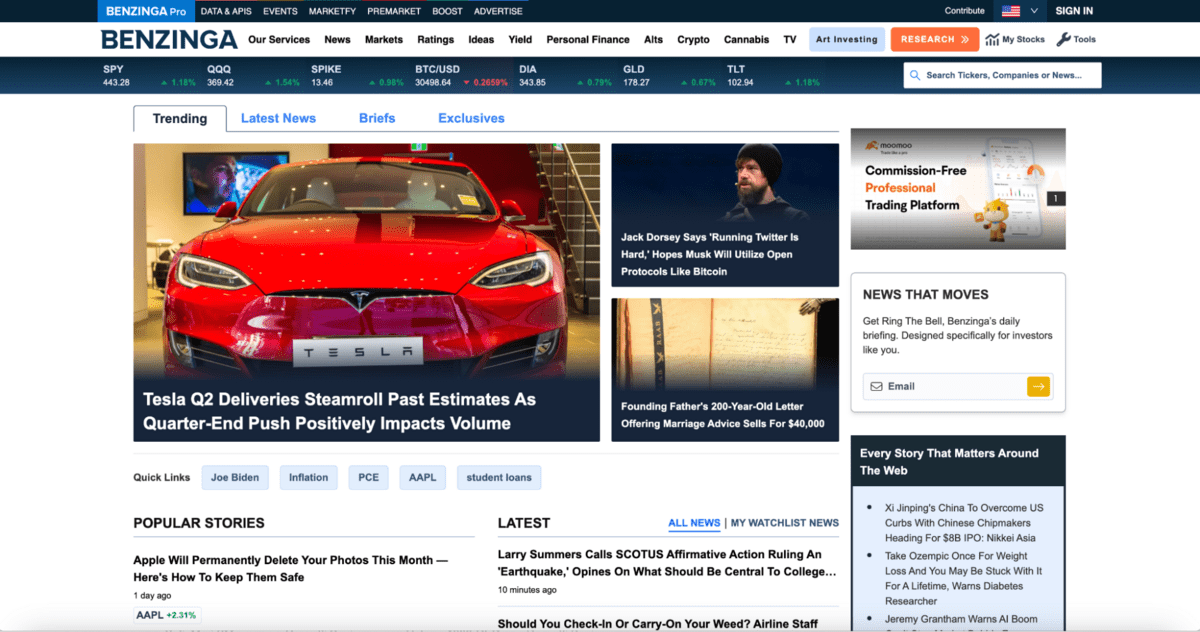Open the Tesla Q2 Deliveries headline
The height and width of the screenshot is (632, 1200).
click(339, 411)
